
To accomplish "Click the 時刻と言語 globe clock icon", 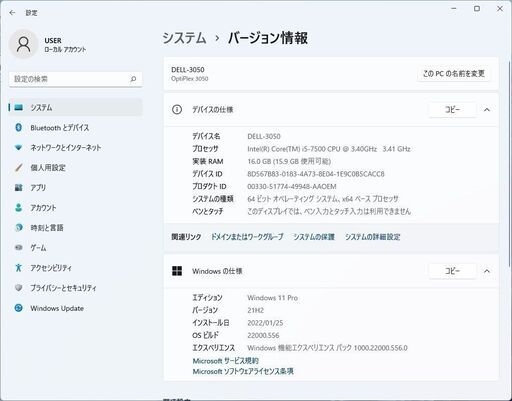I will click(x=19, y=227).
